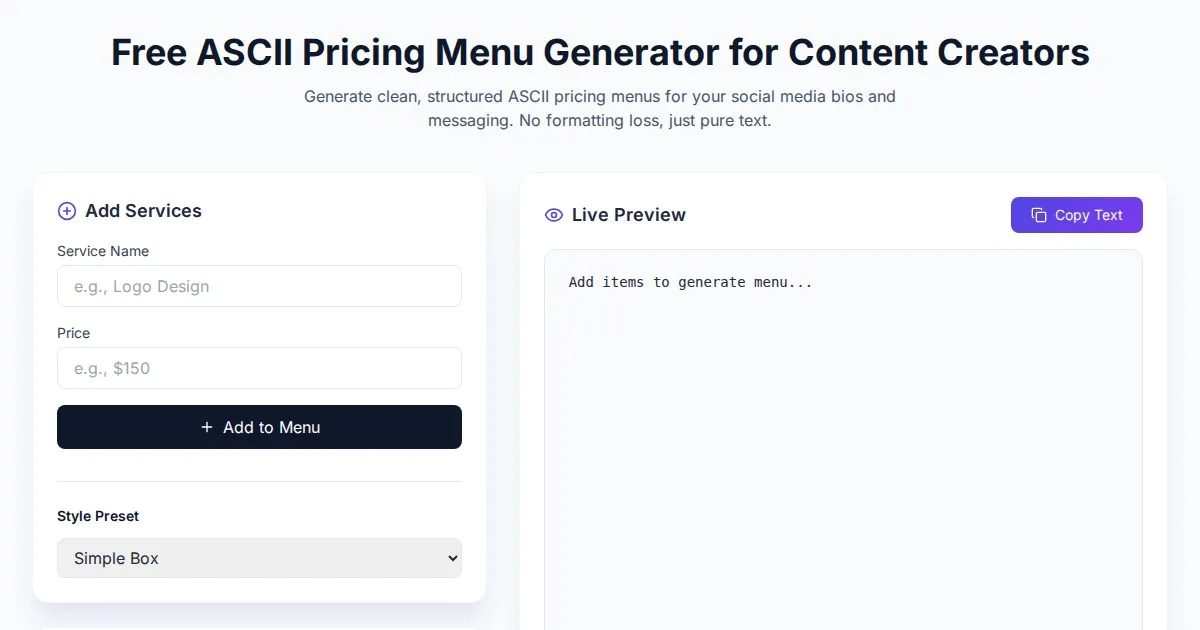The image size is (1200, 630).
Task: Click the Live Preview heading text
Action: 628,215
